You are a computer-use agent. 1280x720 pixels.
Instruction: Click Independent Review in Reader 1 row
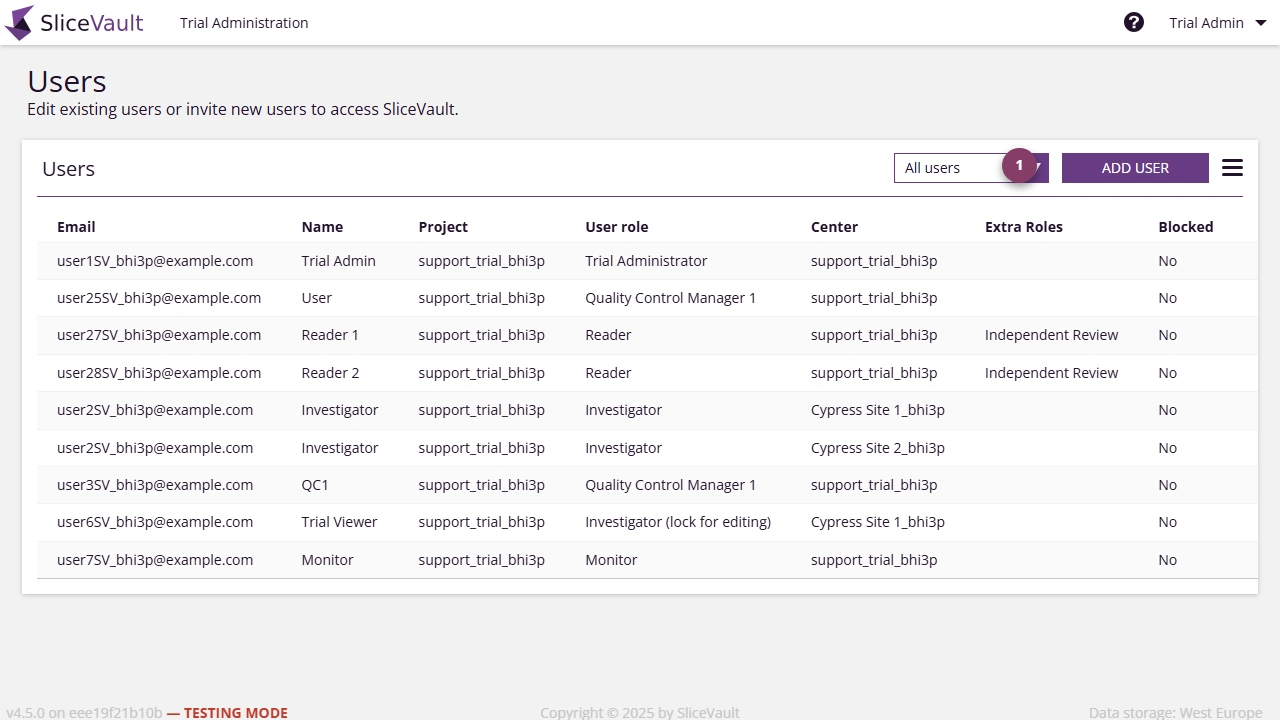[x=1051, y=335]
